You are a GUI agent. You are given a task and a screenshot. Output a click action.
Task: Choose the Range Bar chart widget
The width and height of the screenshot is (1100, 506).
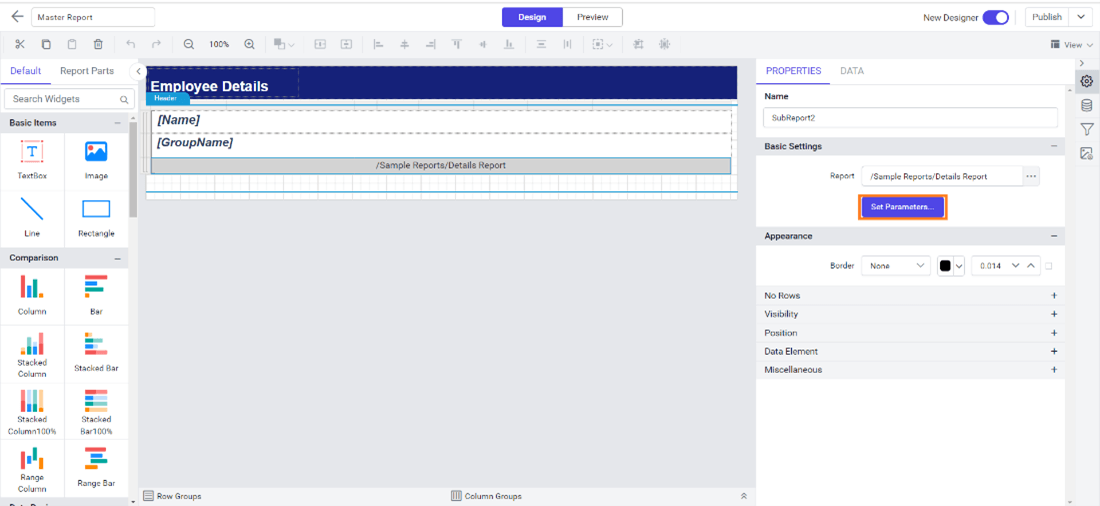coord(96,467)
